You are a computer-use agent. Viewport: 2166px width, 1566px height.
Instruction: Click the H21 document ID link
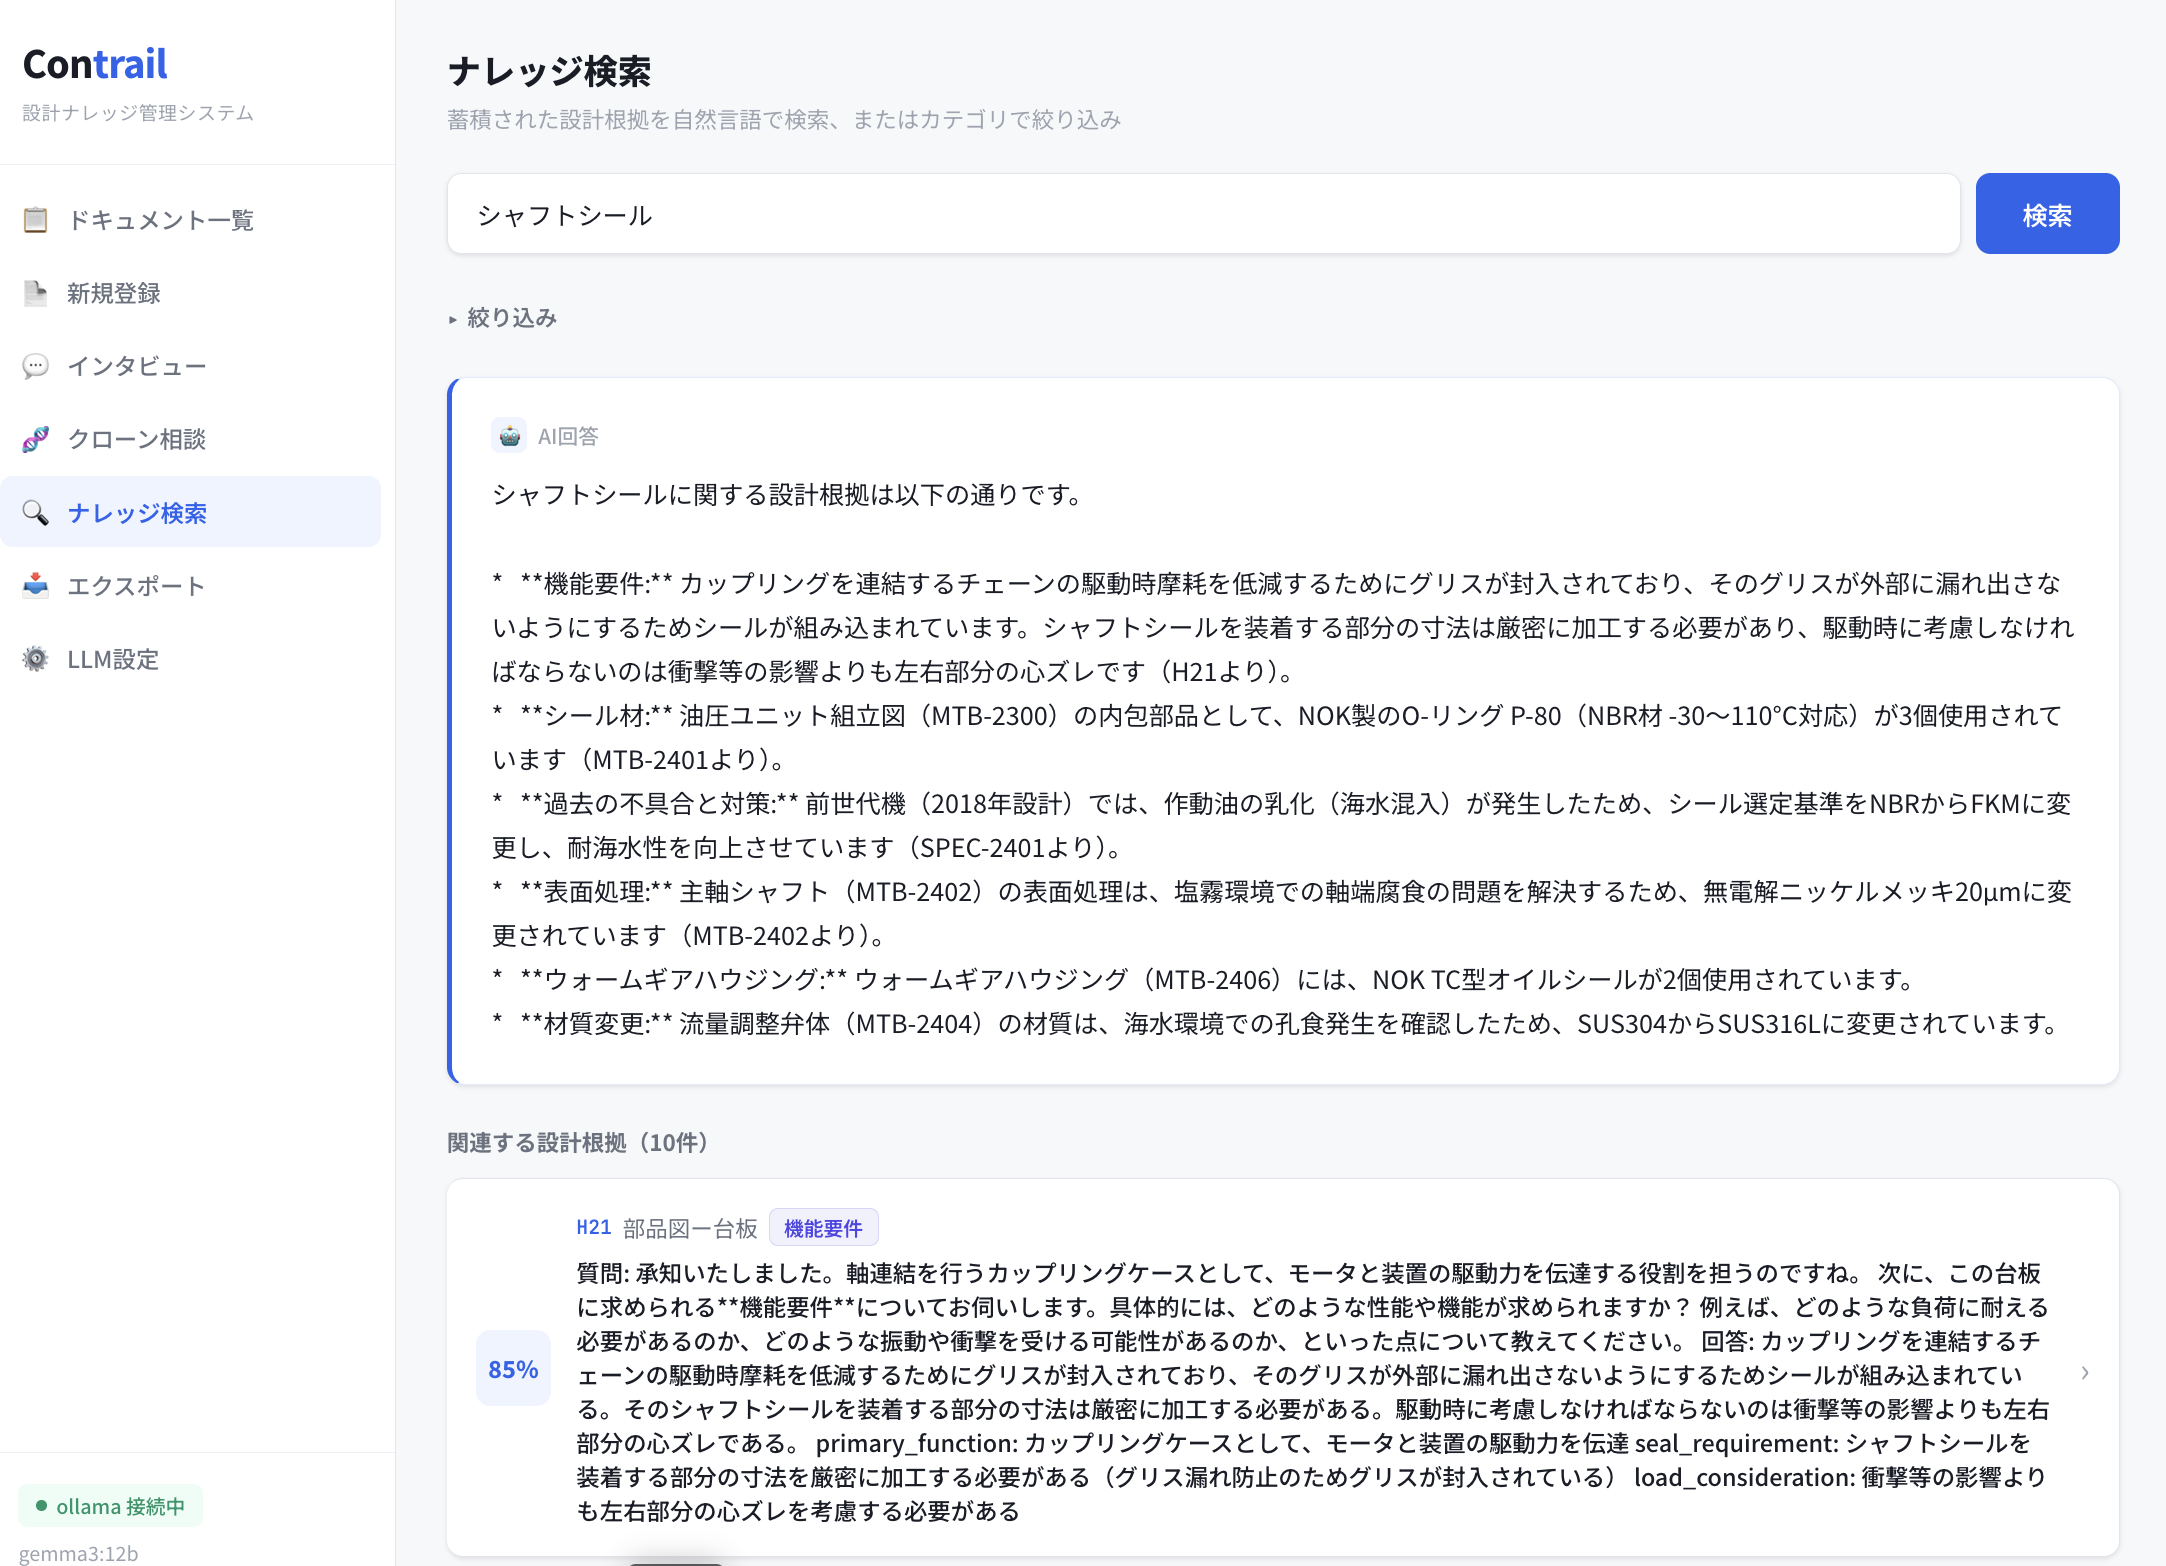point(593,1227)
